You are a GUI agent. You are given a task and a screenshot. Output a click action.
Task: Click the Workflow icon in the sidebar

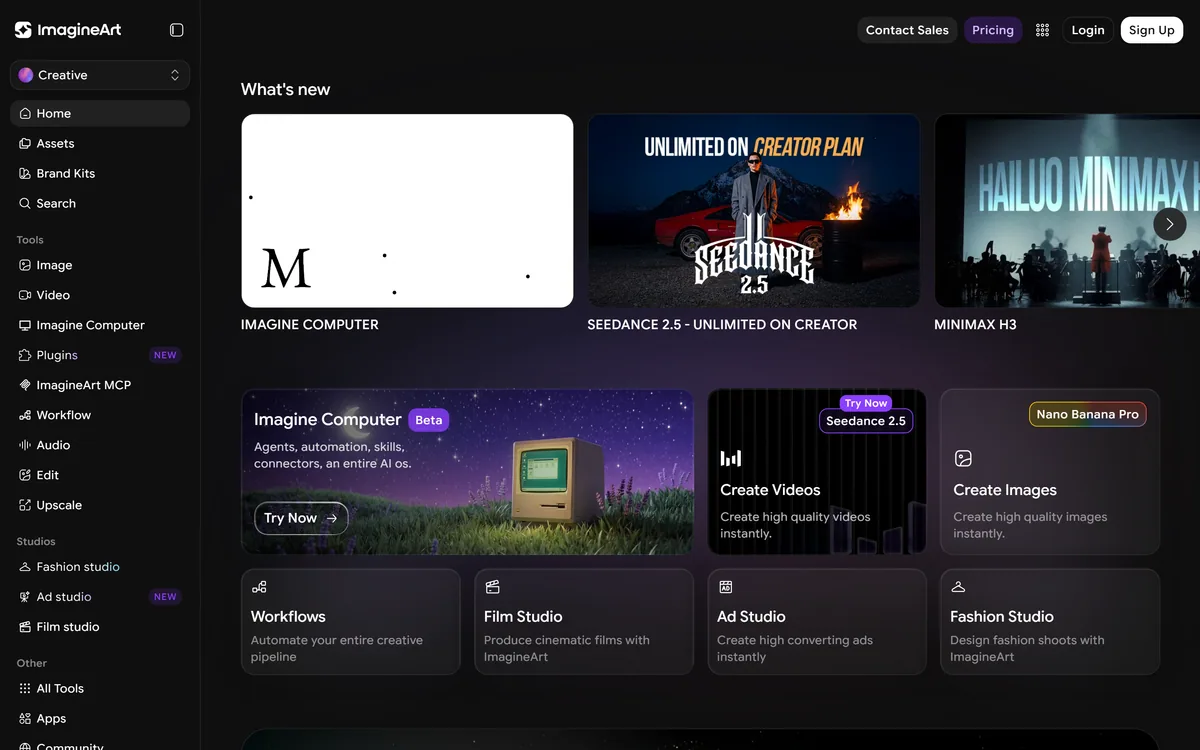pyautogui.click(x=26, y=415)
